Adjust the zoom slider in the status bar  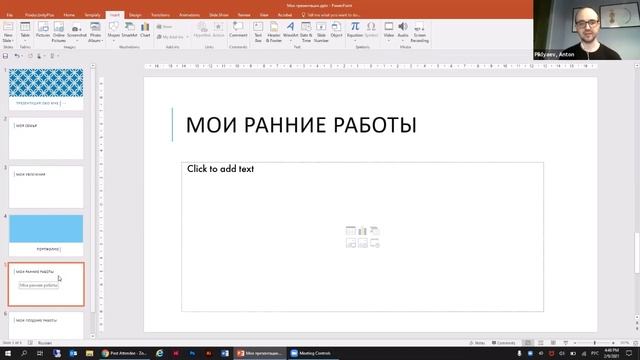(x=594, y=343)
